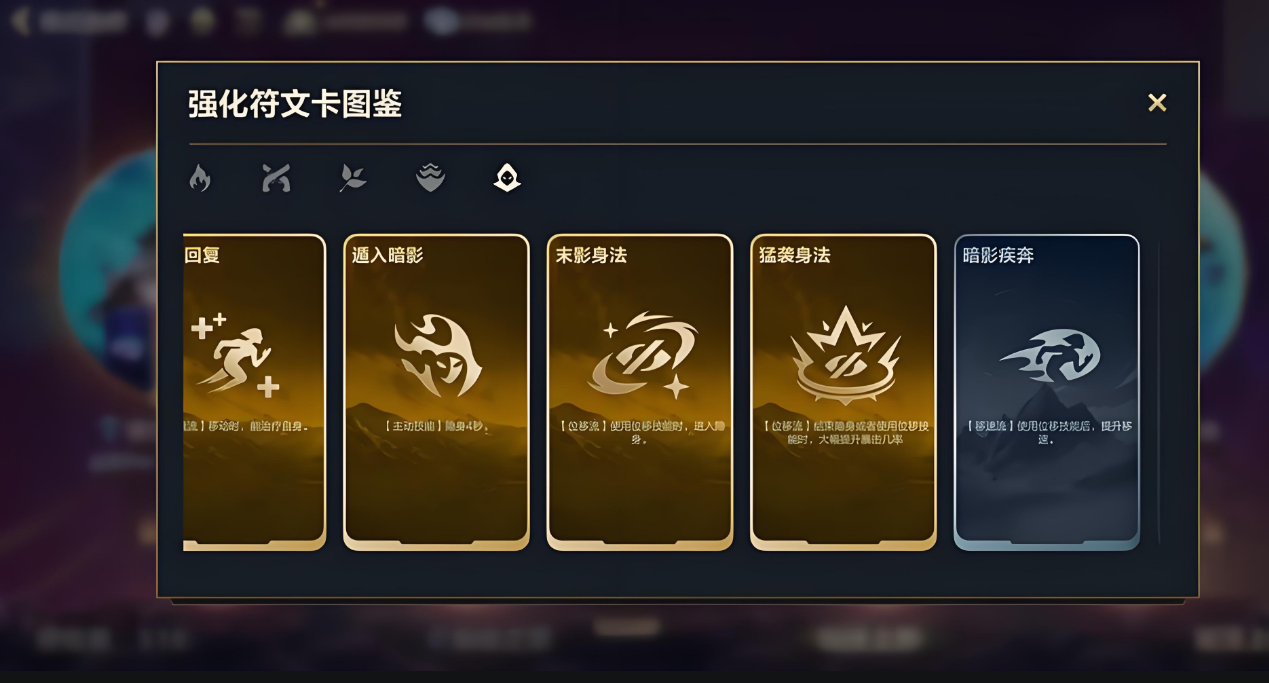Open the 遁入暗影 card title
This screenshot has height=683, width=1269.
tap(388, 255)
